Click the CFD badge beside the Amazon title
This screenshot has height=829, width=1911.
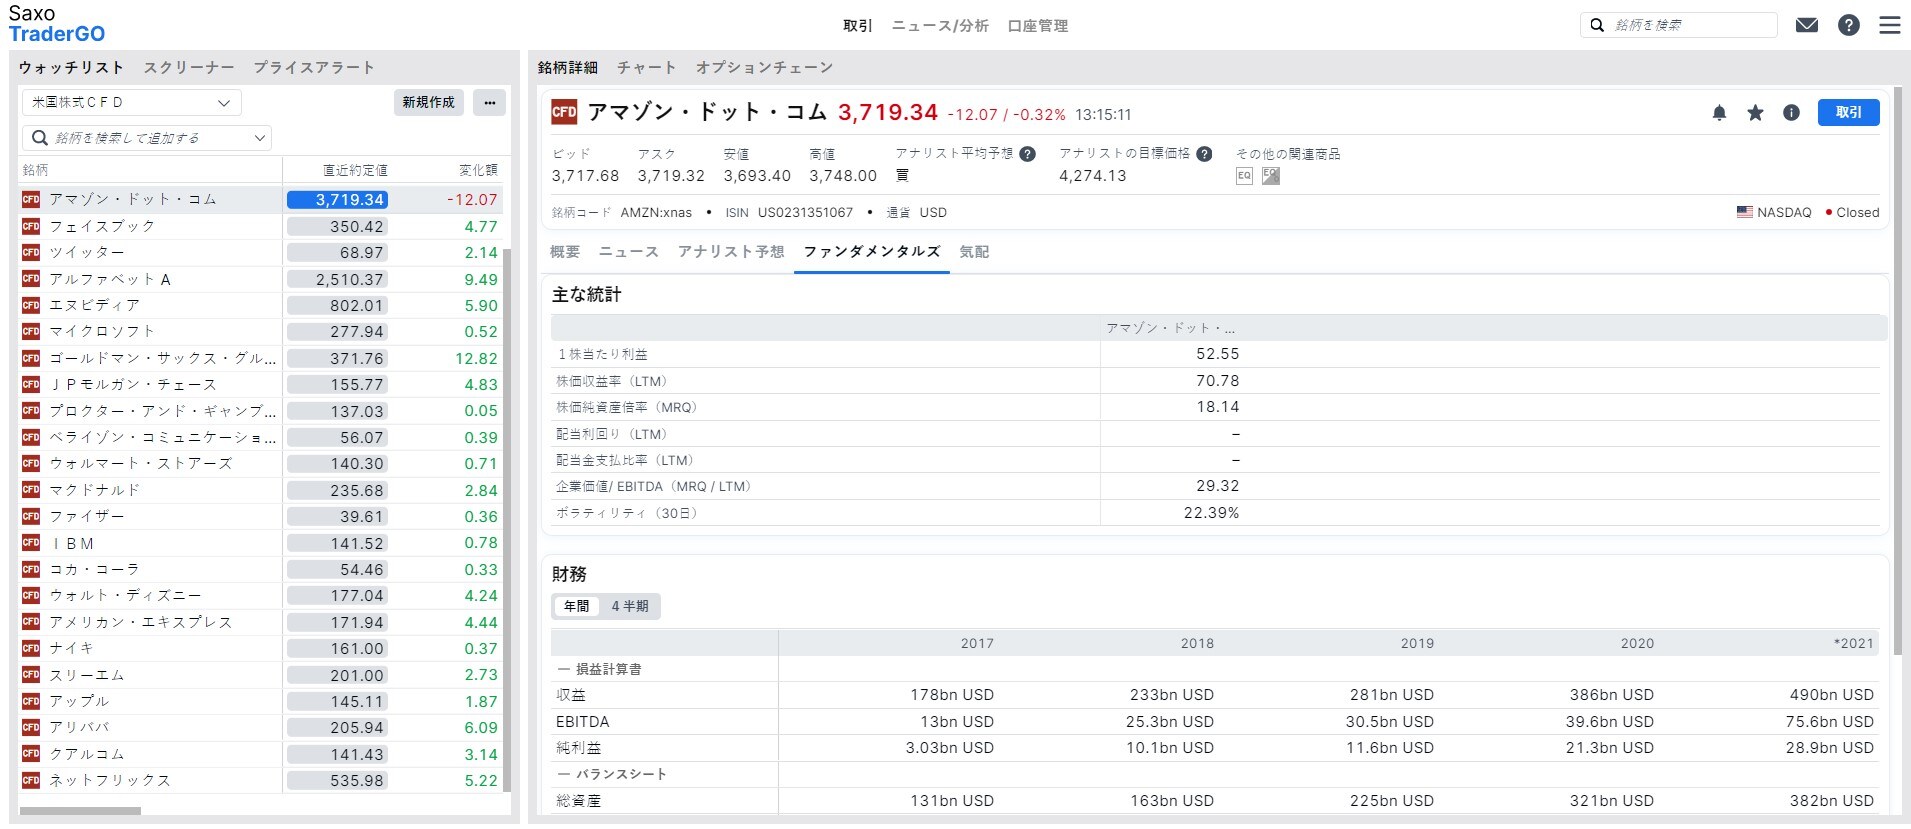tap(564, 112)
